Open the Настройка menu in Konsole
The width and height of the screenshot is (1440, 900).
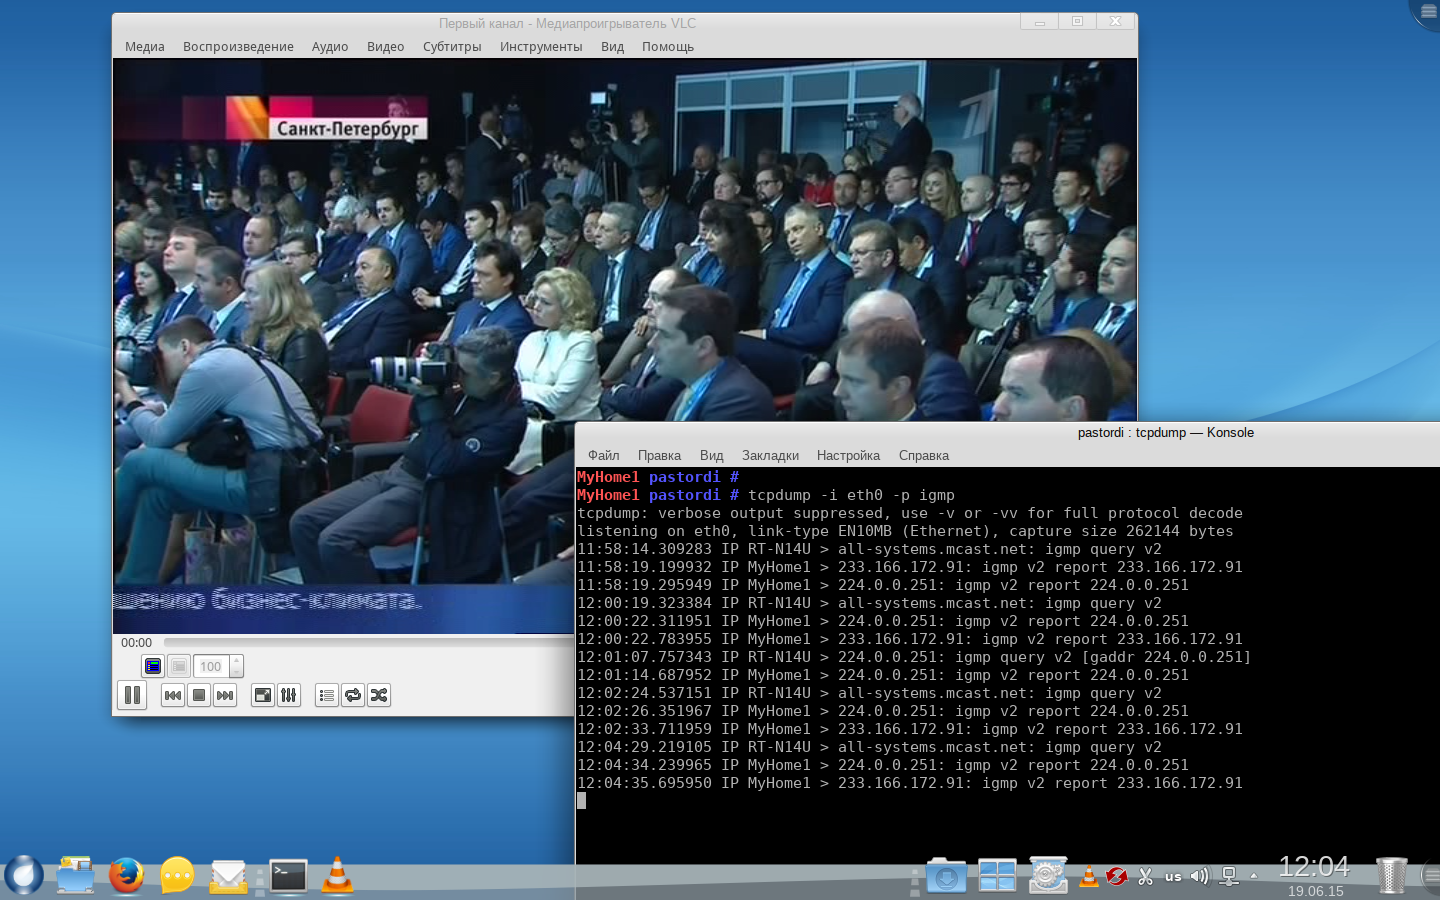(849, 456)
